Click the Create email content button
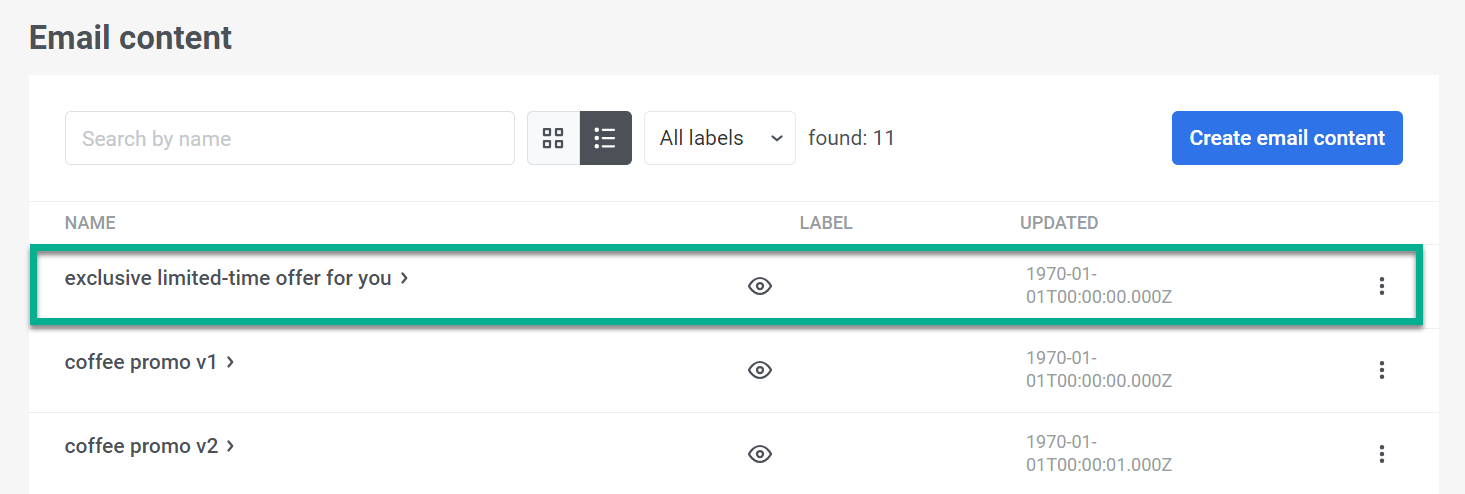Viewport: 1465px width, 494px height. 1286,138
